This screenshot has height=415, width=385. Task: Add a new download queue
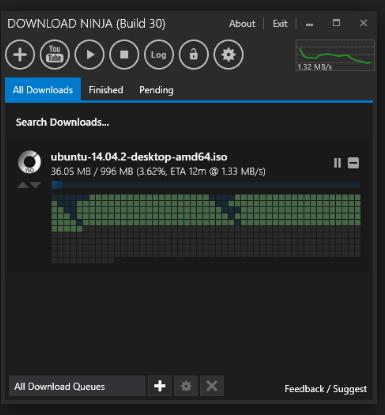160,386
